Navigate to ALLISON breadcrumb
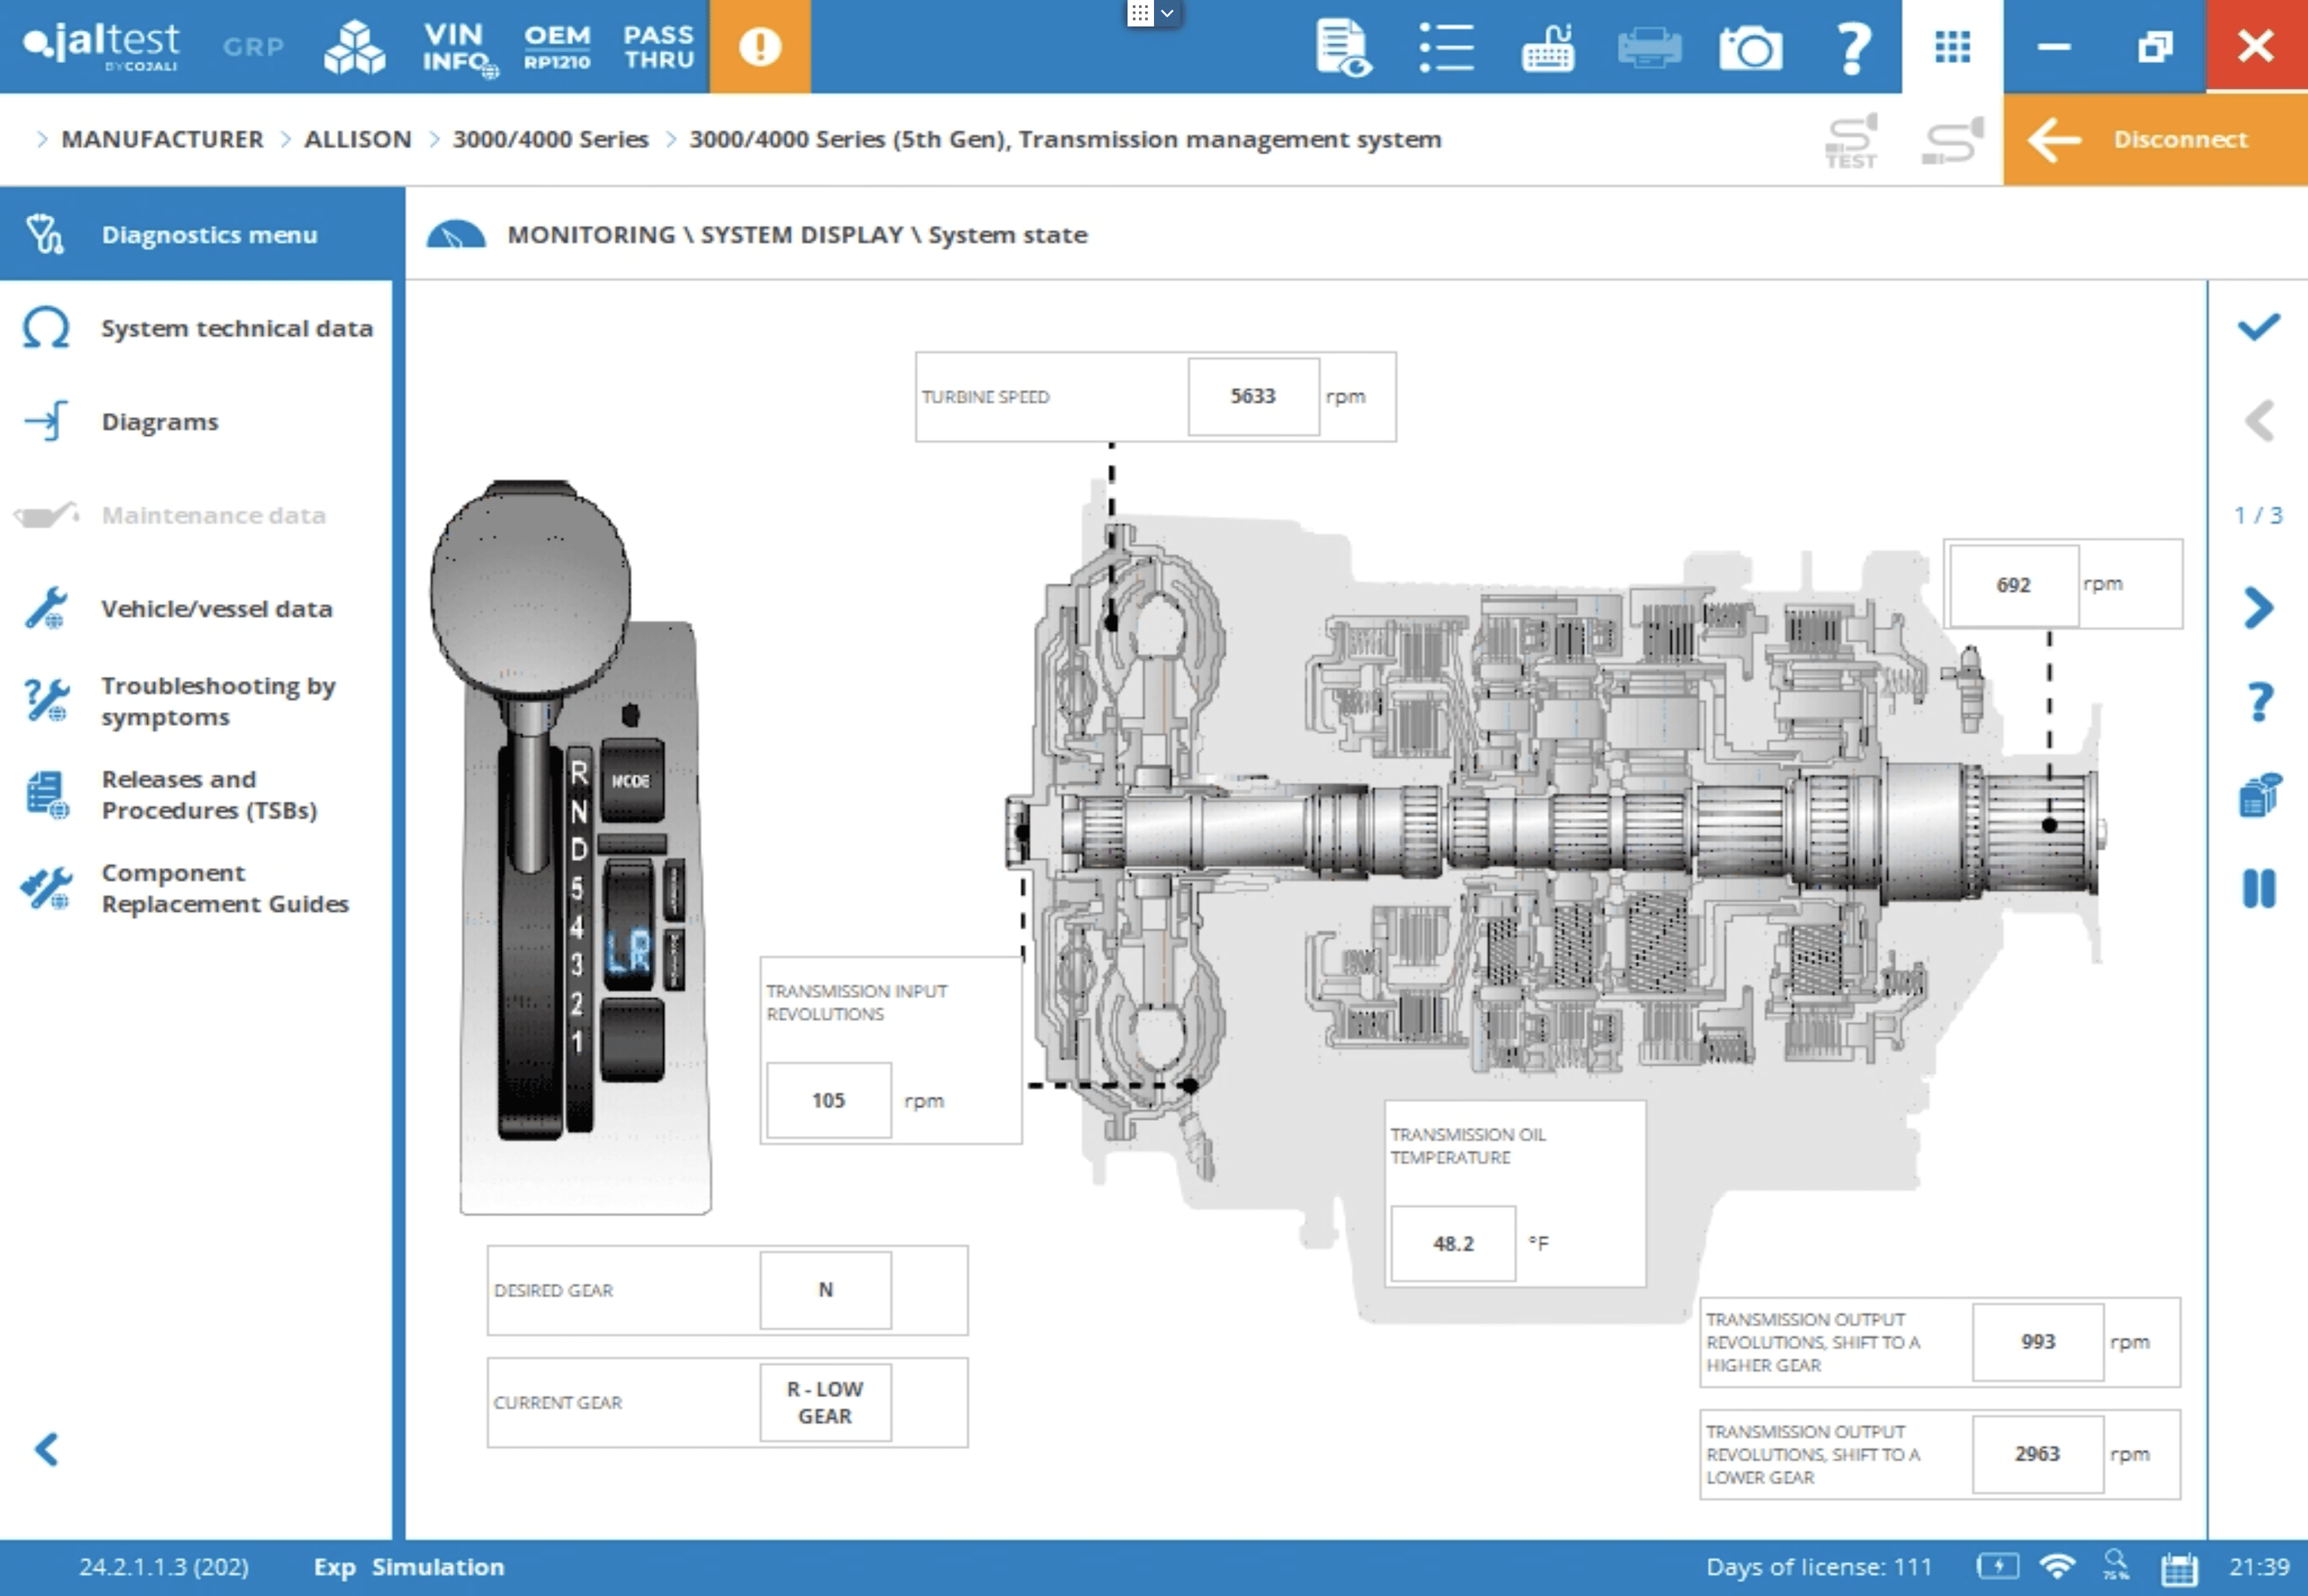Image resolution: width=2308 pixels, height=1596 pixels. coord(357,139)
